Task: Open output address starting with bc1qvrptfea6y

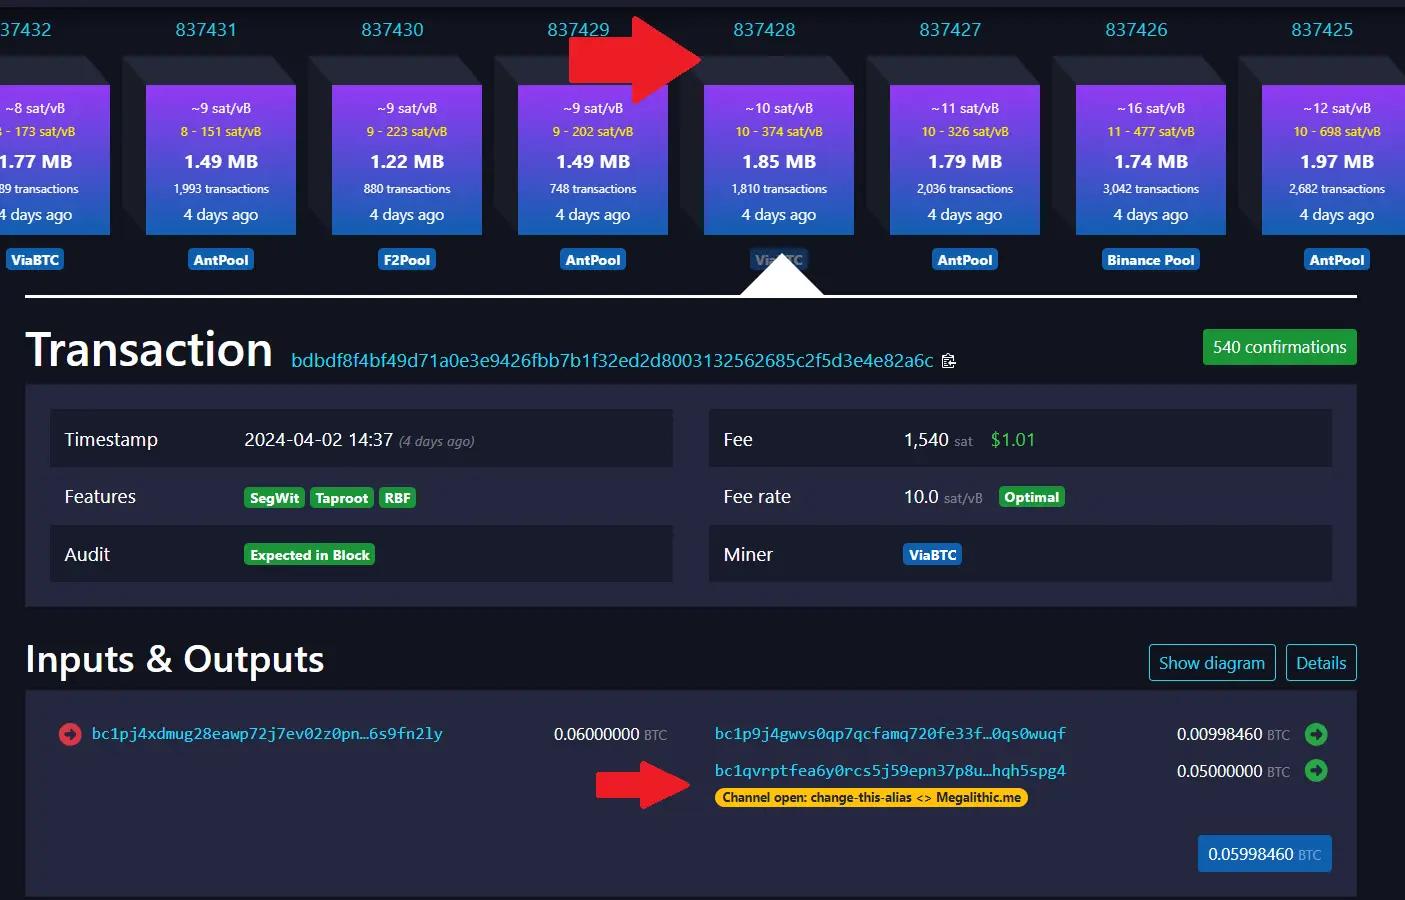Action: (890, 770)
